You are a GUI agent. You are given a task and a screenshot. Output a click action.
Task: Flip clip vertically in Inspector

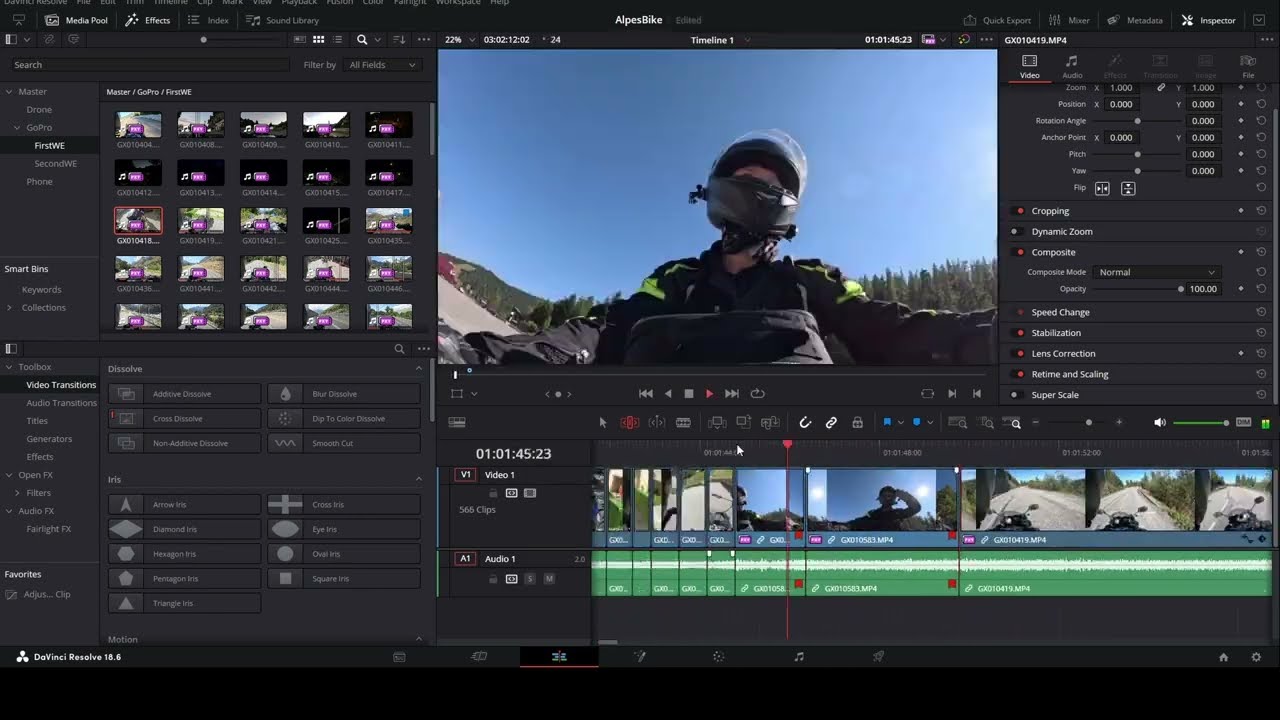pyautogui.click(x=1128, y=188)
